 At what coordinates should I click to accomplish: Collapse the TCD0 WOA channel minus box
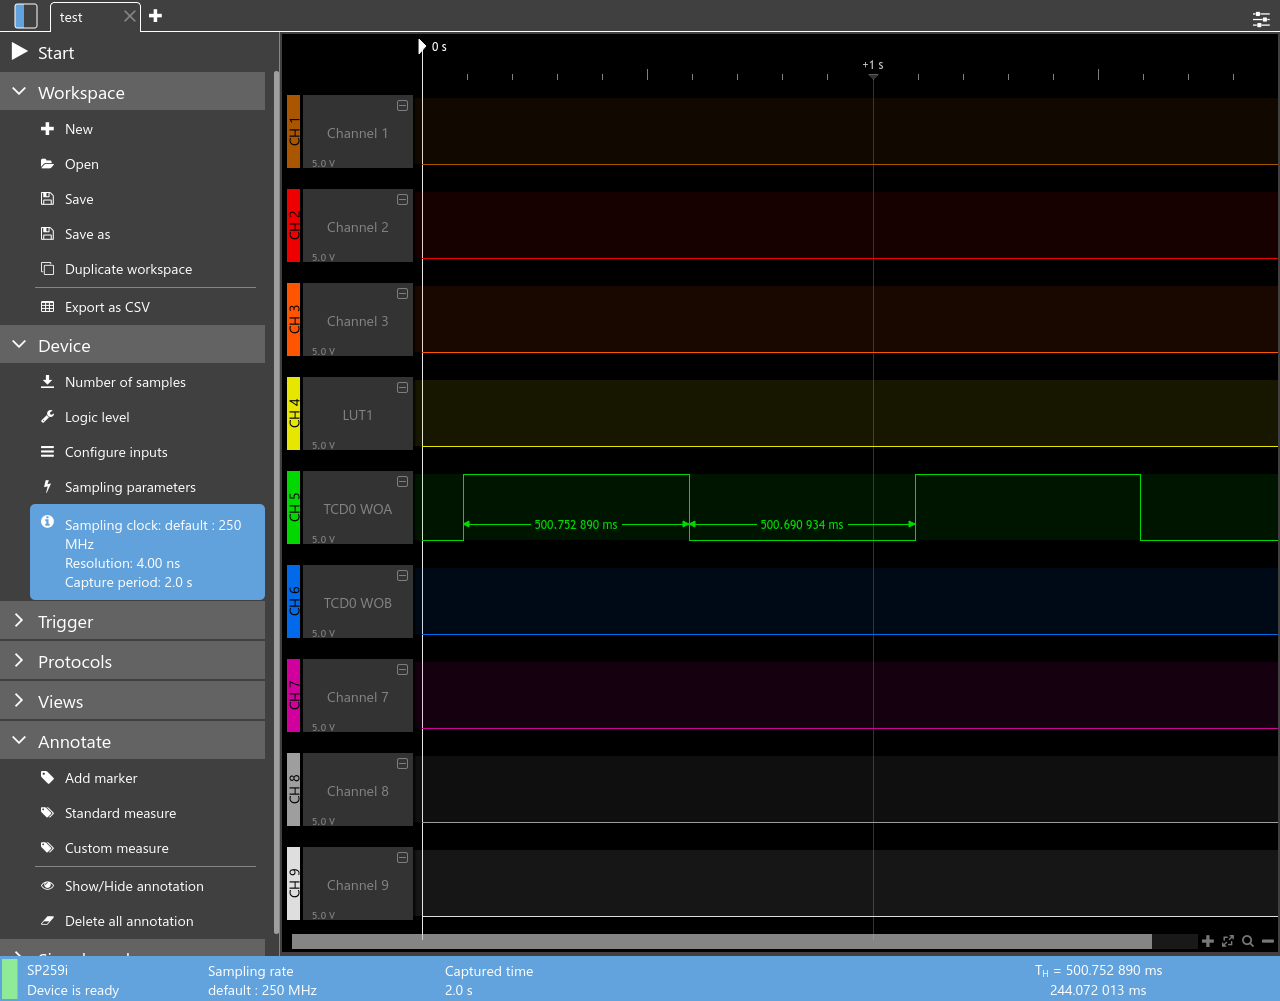click(x=402, y=482)
